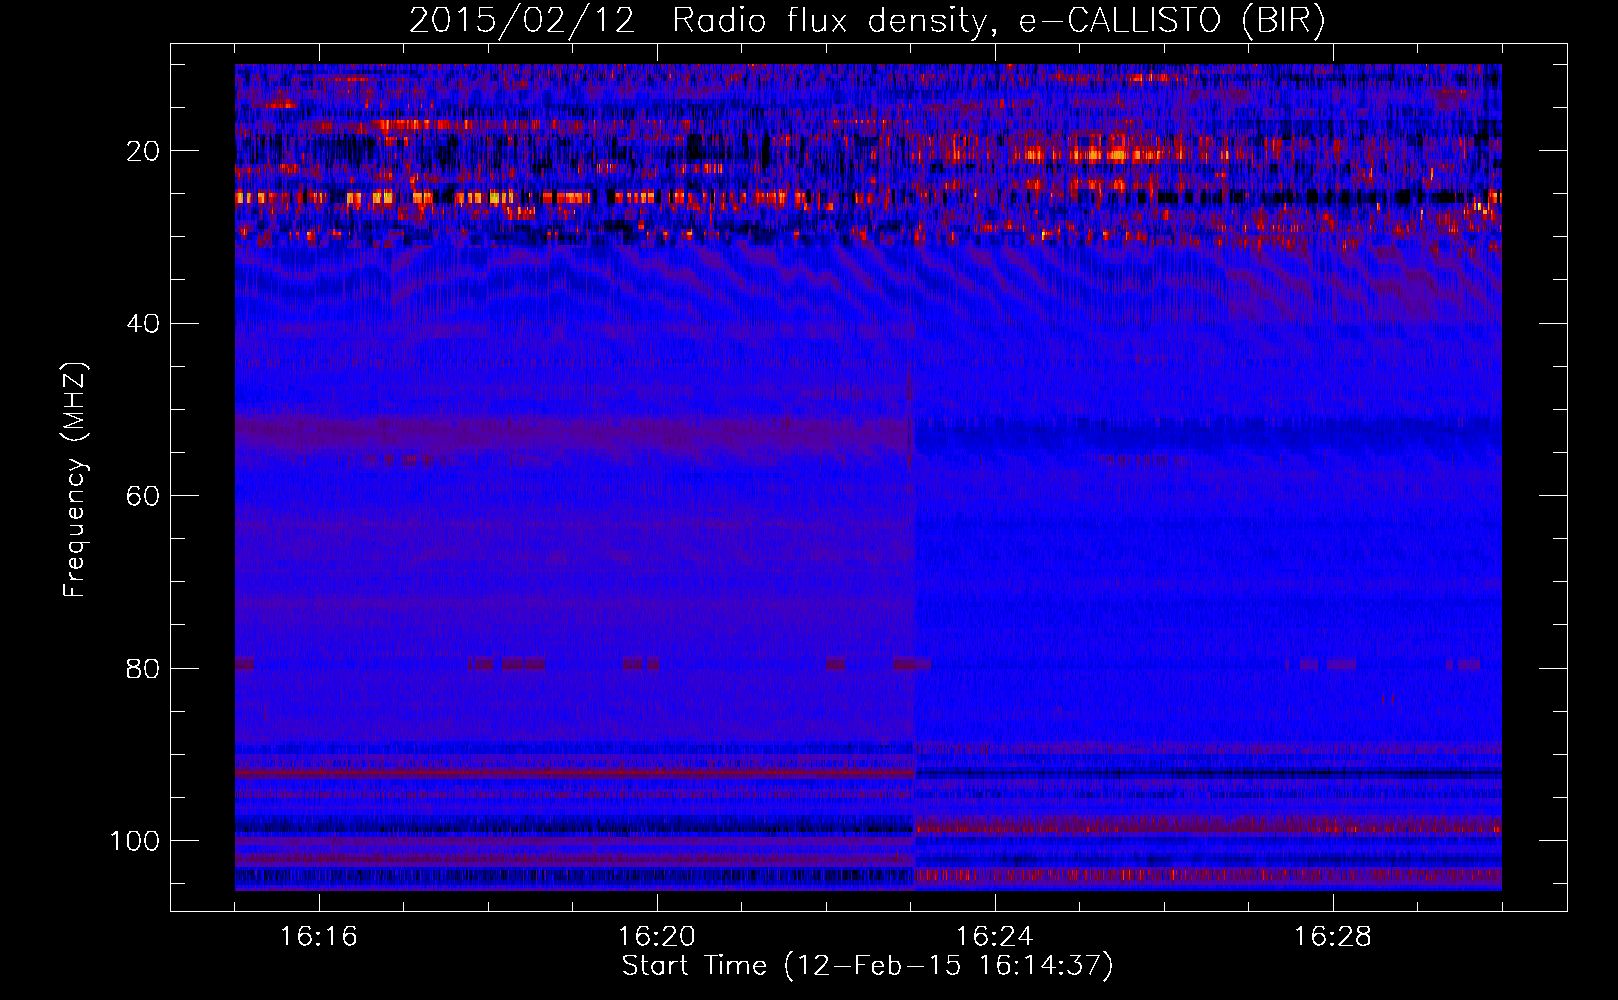
Task: Click the '80' frequency tick label
Action: click(x=143, y=668)
